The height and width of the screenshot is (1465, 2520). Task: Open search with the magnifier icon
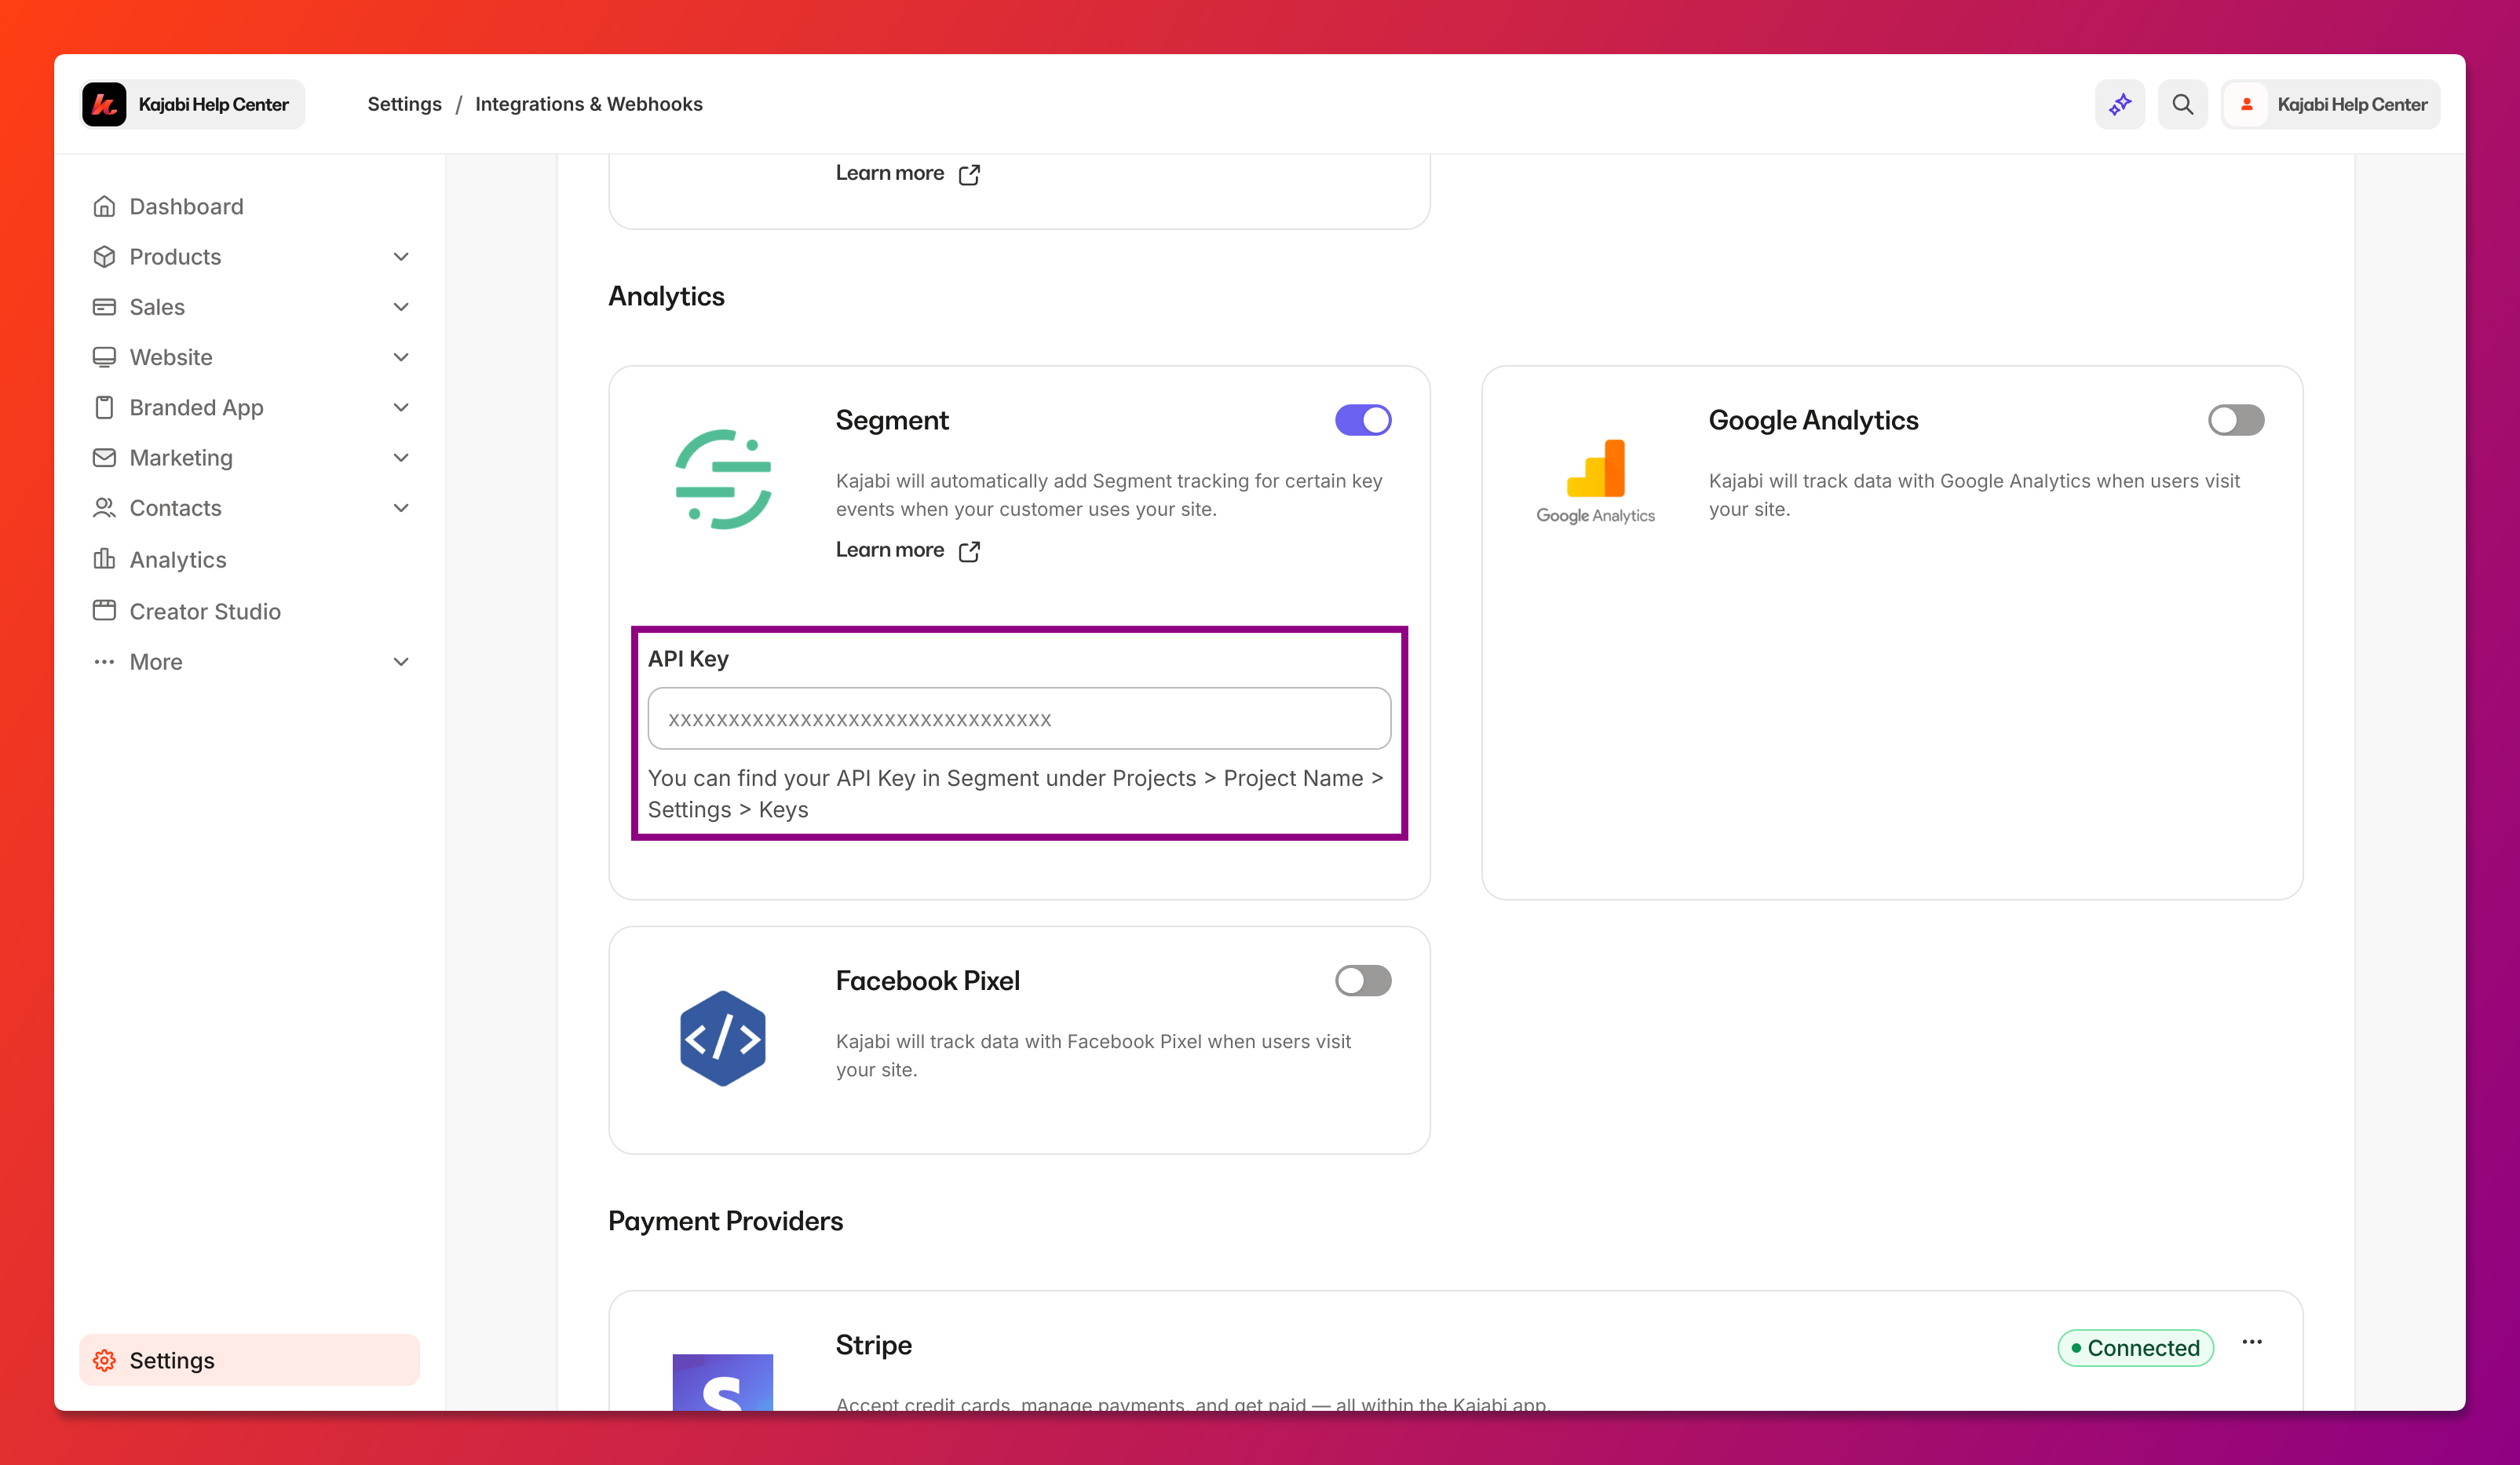2183,104
